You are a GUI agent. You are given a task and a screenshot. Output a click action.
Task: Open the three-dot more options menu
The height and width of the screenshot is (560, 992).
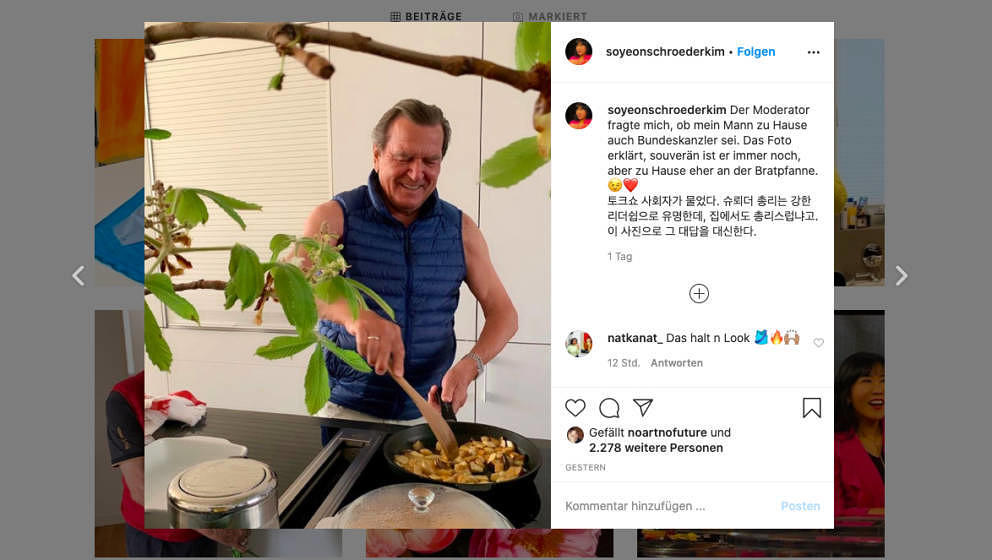point(814,52)
